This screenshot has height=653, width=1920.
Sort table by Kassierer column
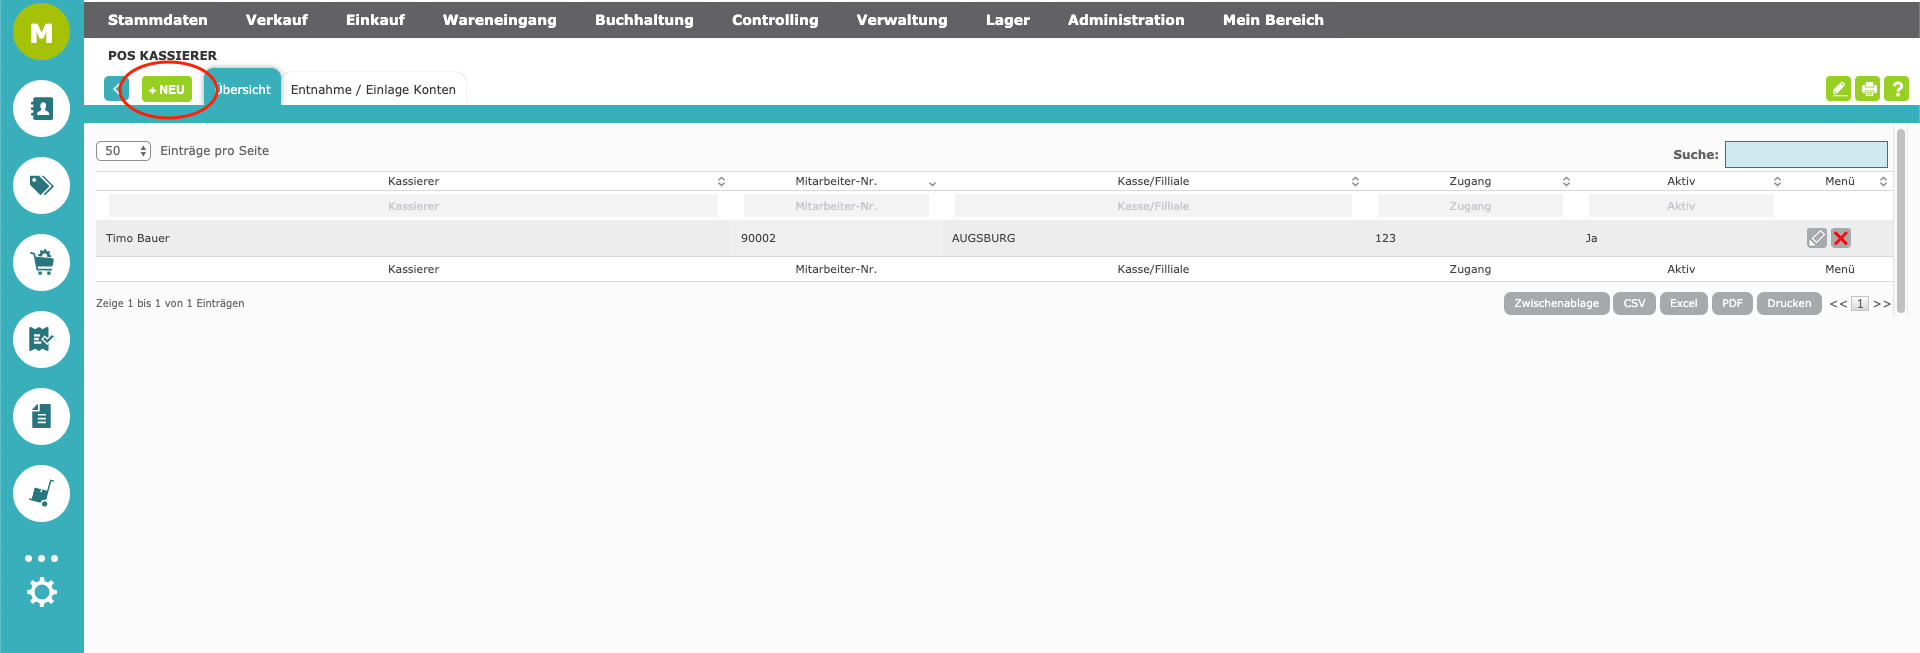tap(414, 181)
